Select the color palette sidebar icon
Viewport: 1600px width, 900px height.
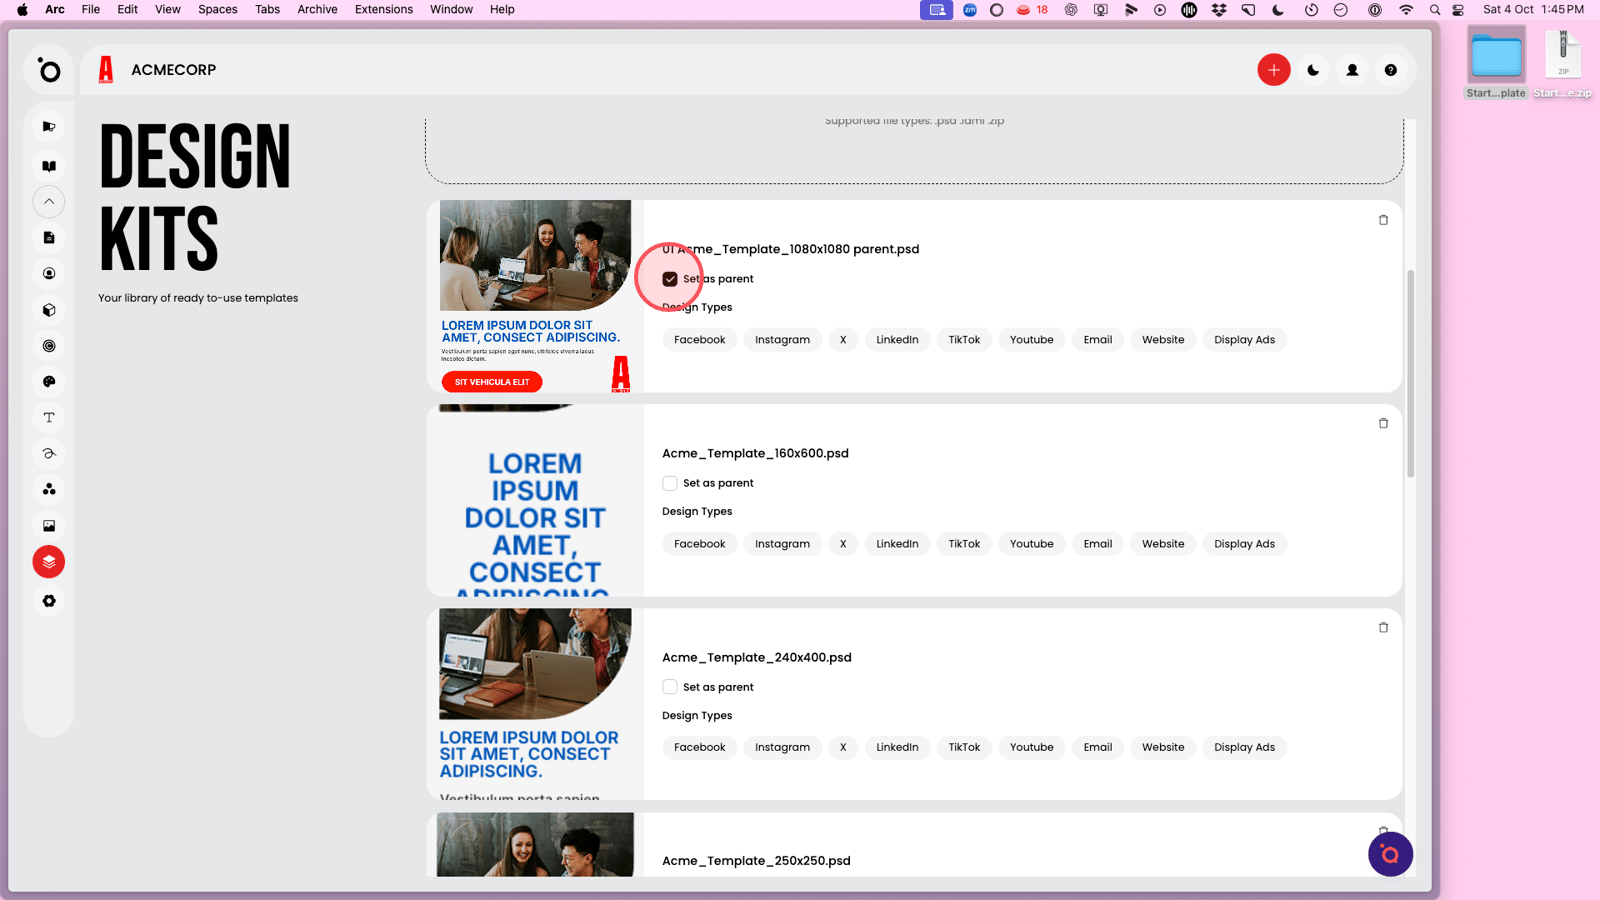coord(49,382)
